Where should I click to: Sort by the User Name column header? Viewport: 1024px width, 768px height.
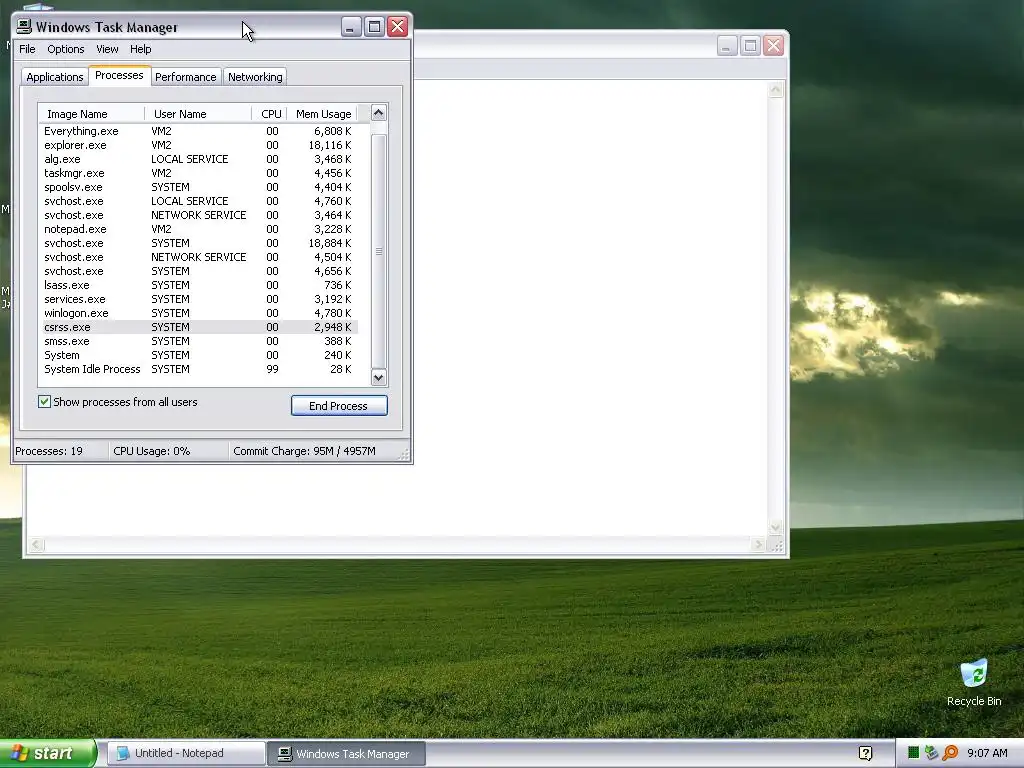pos(198,114)
